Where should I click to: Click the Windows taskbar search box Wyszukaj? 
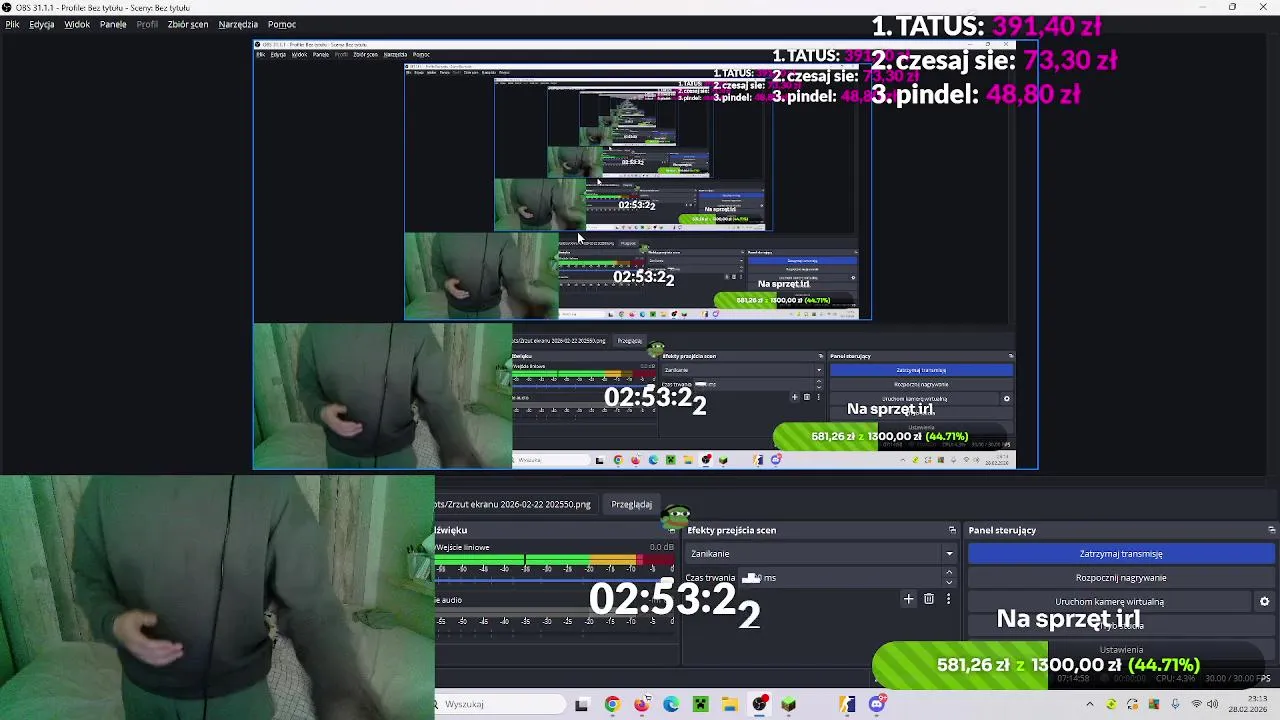point(500,705)
